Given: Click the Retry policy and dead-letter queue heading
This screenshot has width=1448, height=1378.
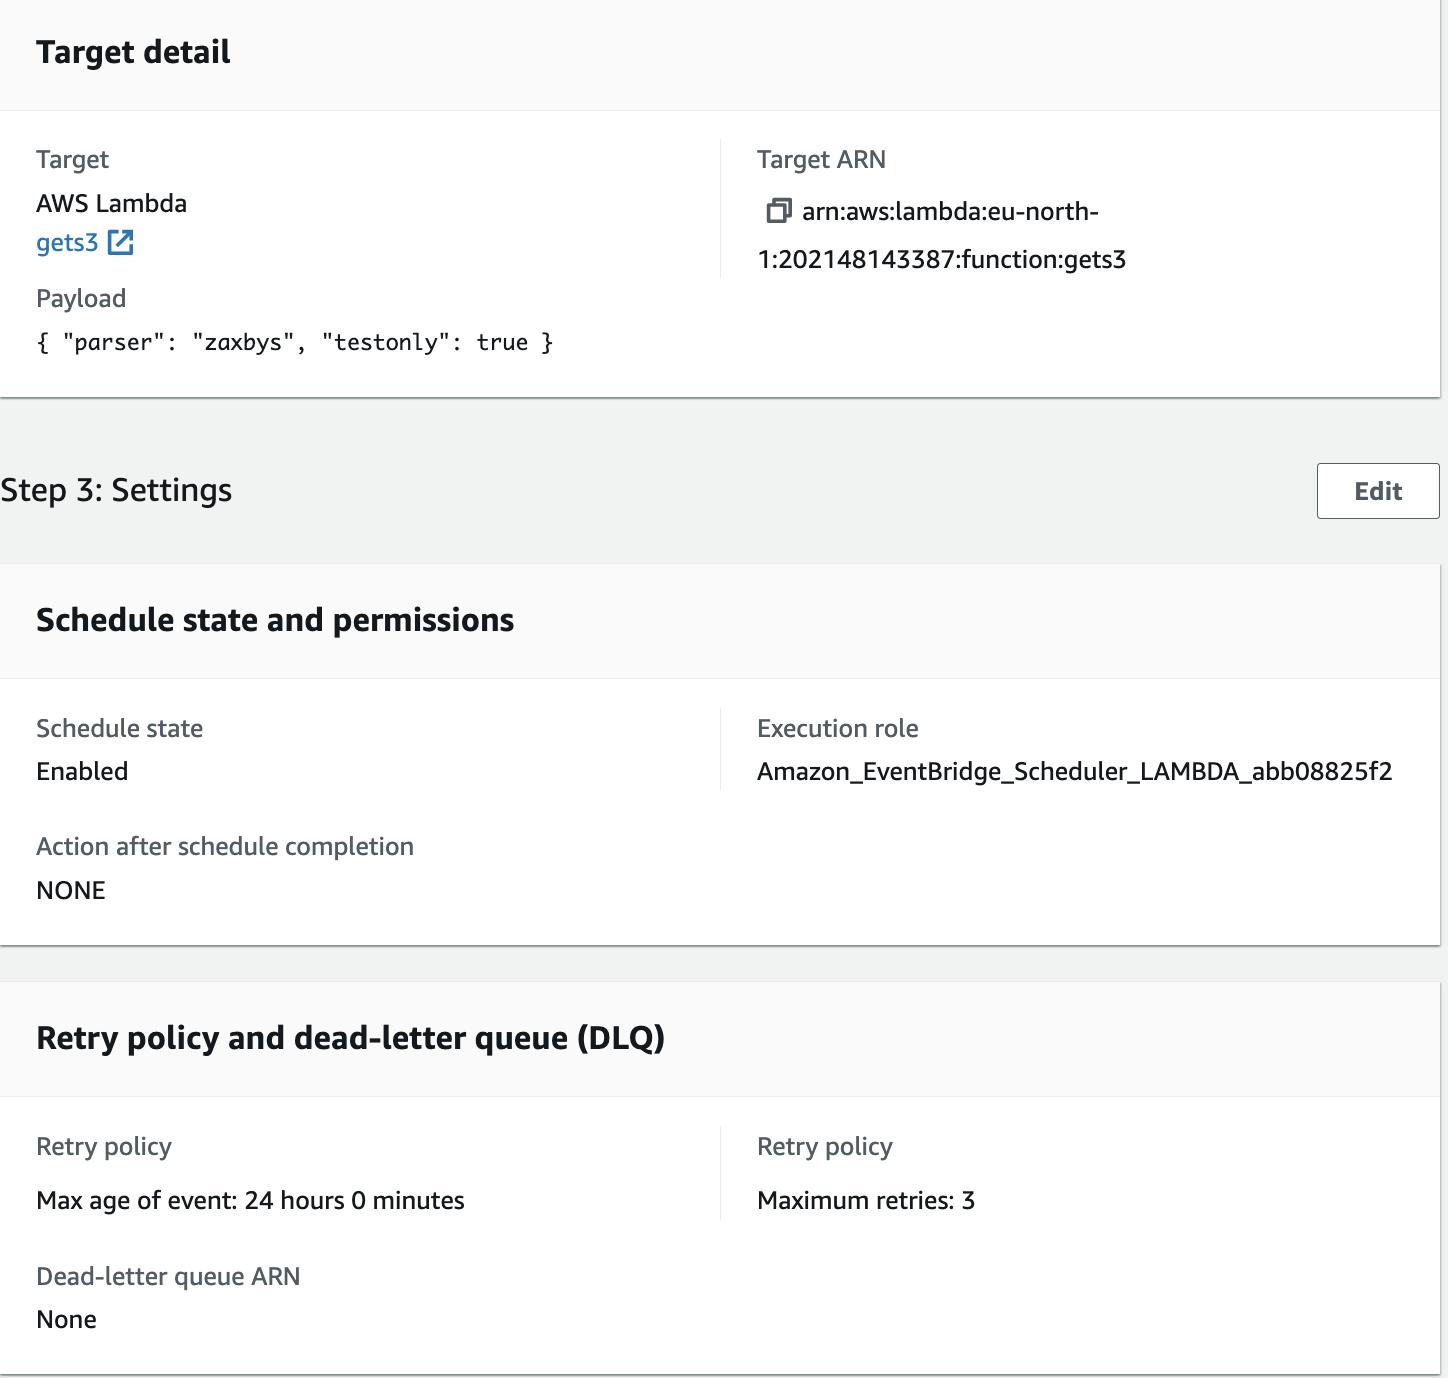Looking at the screenshot, I should 350,1038.
